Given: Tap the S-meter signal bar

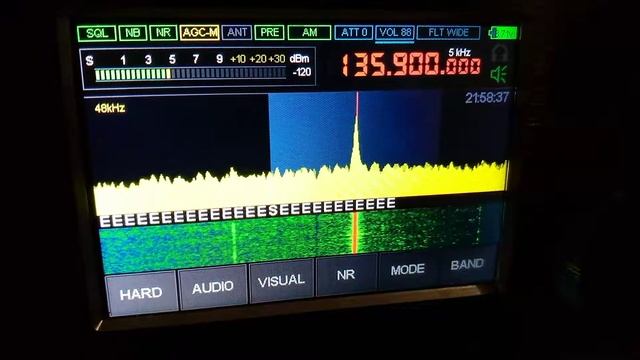Looking at the screenshot, I should click(x=190, y=74).
